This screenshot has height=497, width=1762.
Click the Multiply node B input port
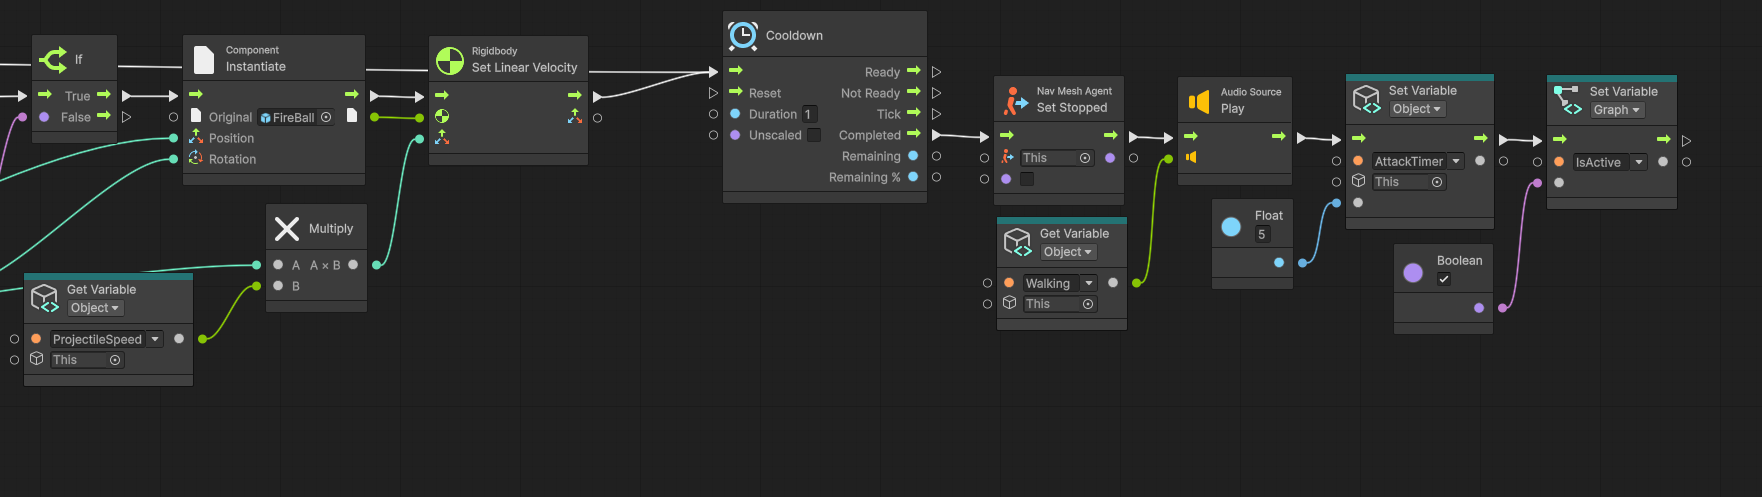click(278, 286)
